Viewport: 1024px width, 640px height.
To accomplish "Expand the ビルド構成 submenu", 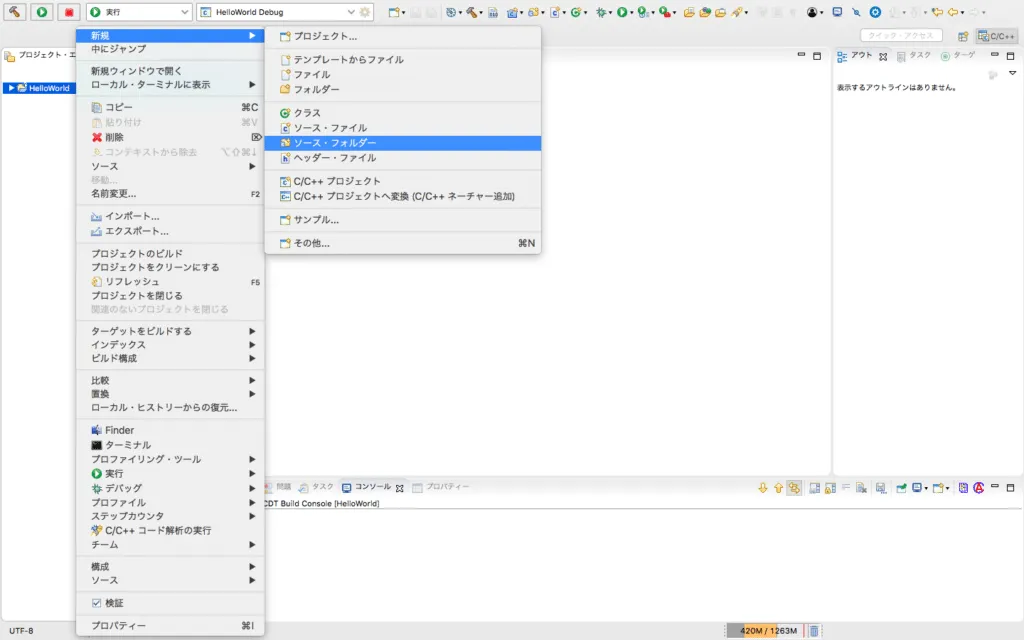I will click(x=171, y=359).
